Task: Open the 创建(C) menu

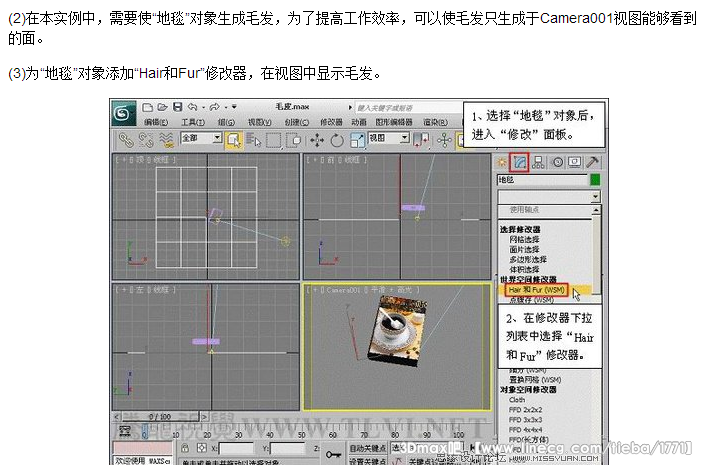Action: pyautogui.click(x=296, y=122)
